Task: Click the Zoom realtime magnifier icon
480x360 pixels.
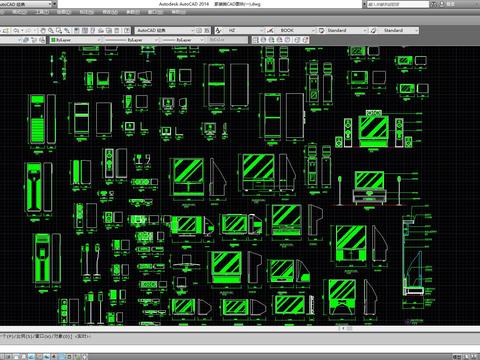Action: coord(51,31)
